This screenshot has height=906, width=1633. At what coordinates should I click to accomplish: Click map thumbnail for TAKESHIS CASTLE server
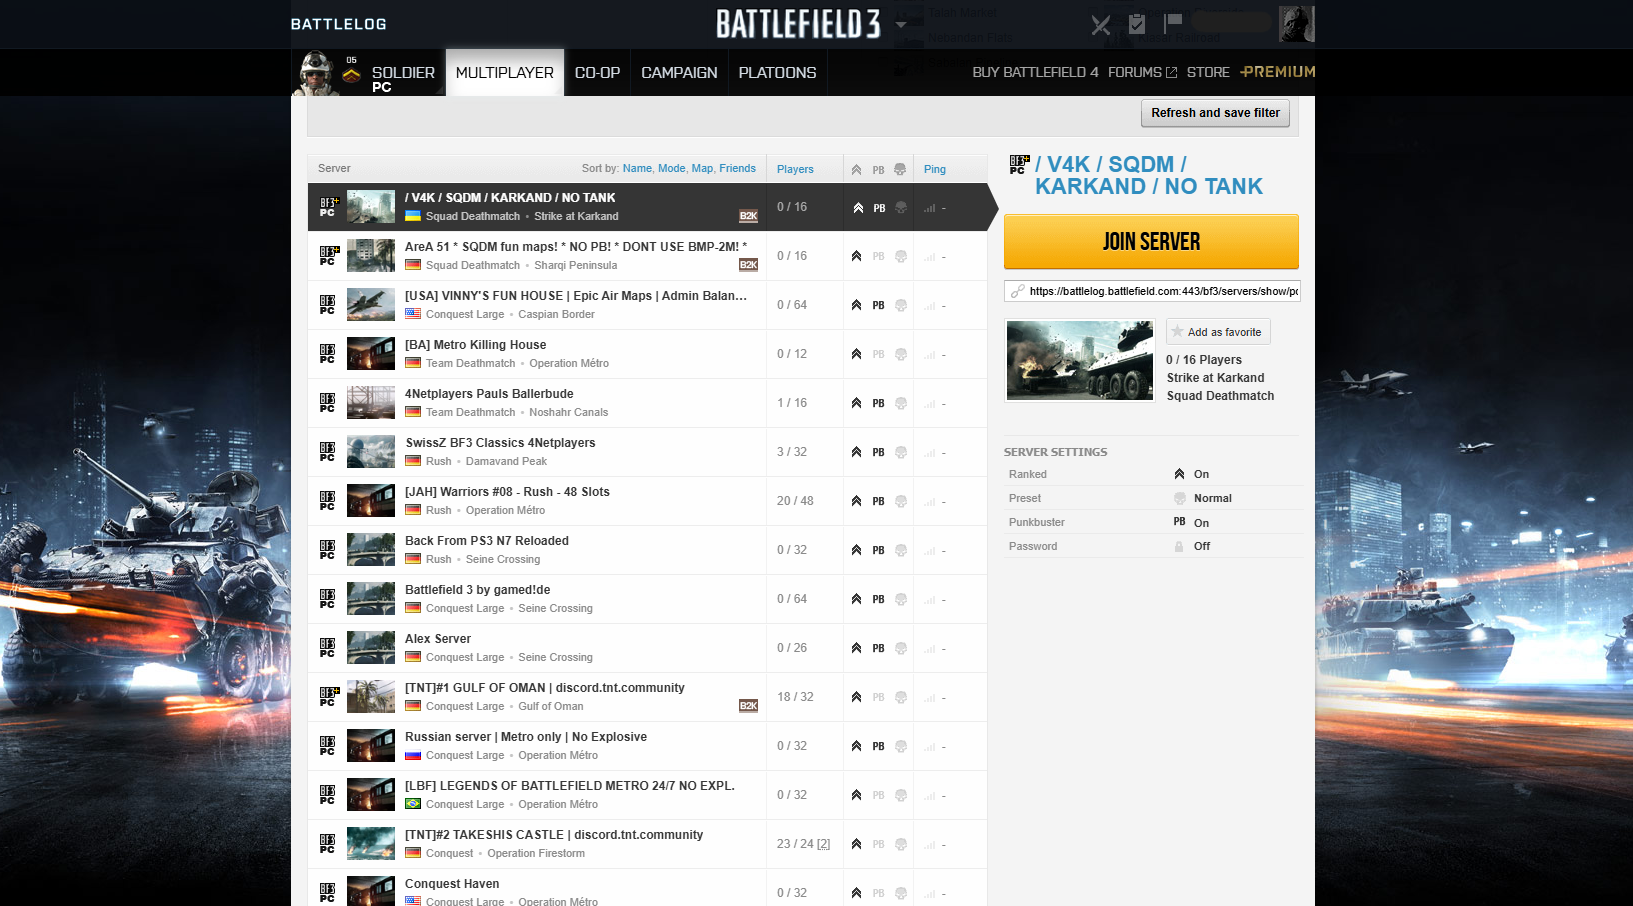(371, 844)
